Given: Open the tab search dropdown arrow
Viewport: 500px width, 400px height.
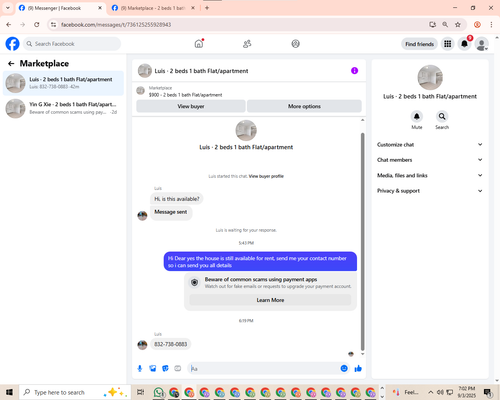Looking at the screenshot, I should 8,8.
